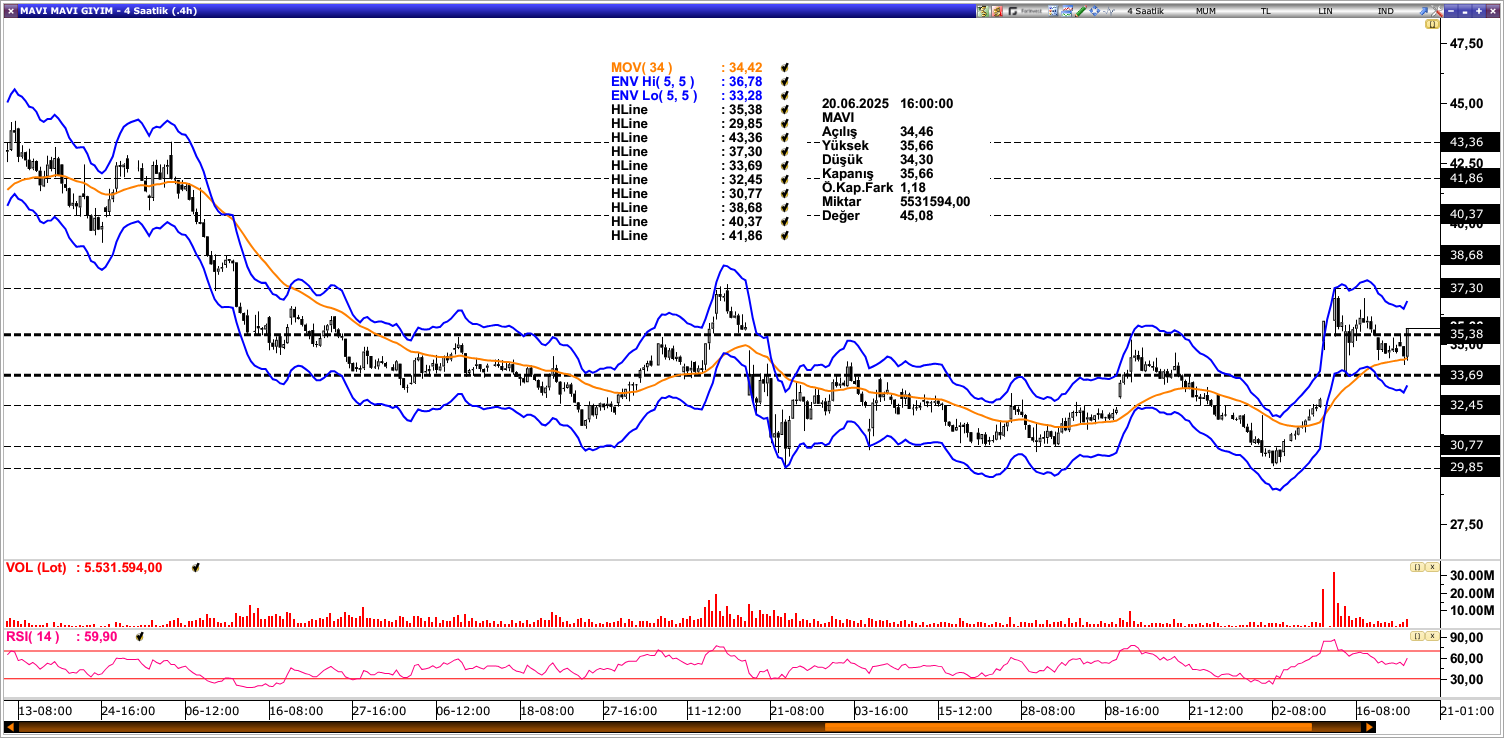This screenshot has height=738, width=1504.
Task: Click the Forinvest logo icon
Action: [1027, 11]
